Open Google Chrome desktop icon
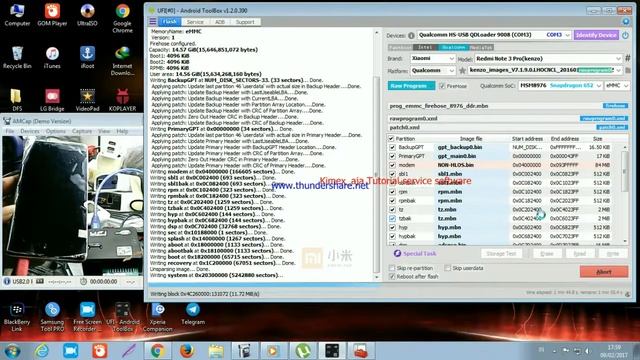This screenshot has height=360, width=640. tap(122, 18)
